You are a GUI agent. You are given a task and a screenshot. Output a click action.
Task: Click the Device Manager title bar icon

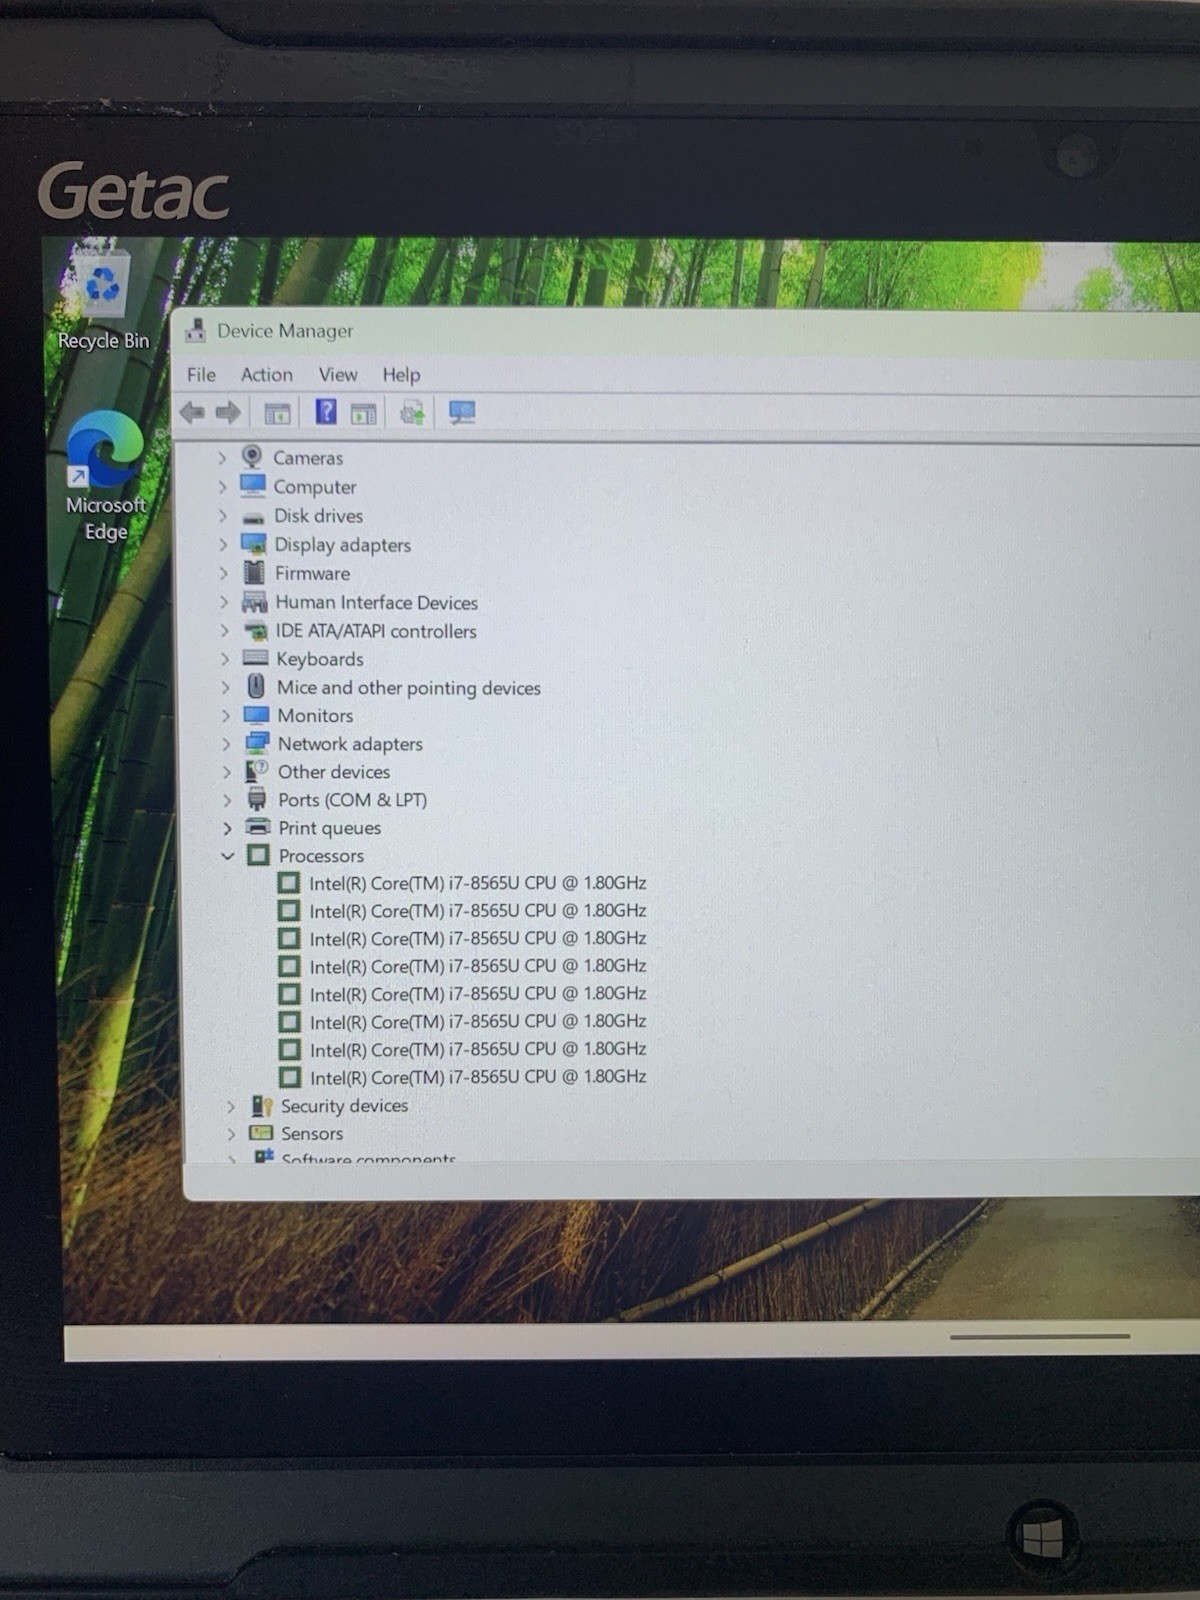pos(196,330)
